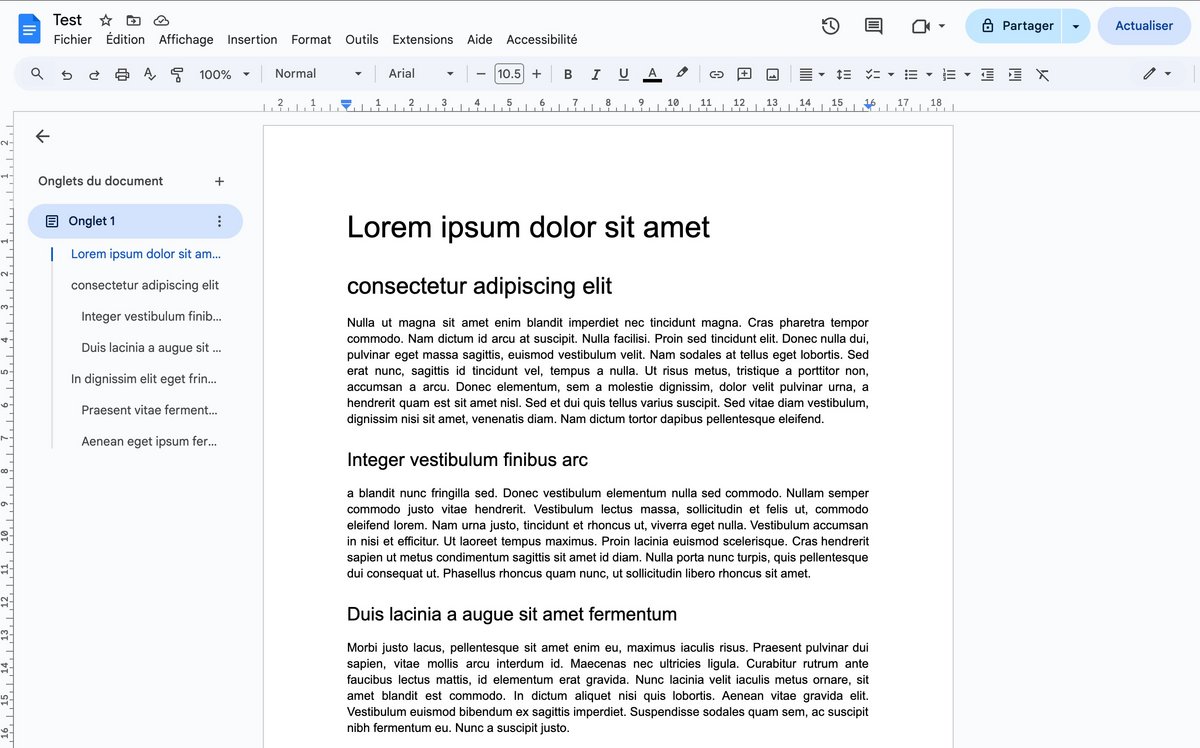Toggle bold formatting
The image size is (1200, 748).
568,74
